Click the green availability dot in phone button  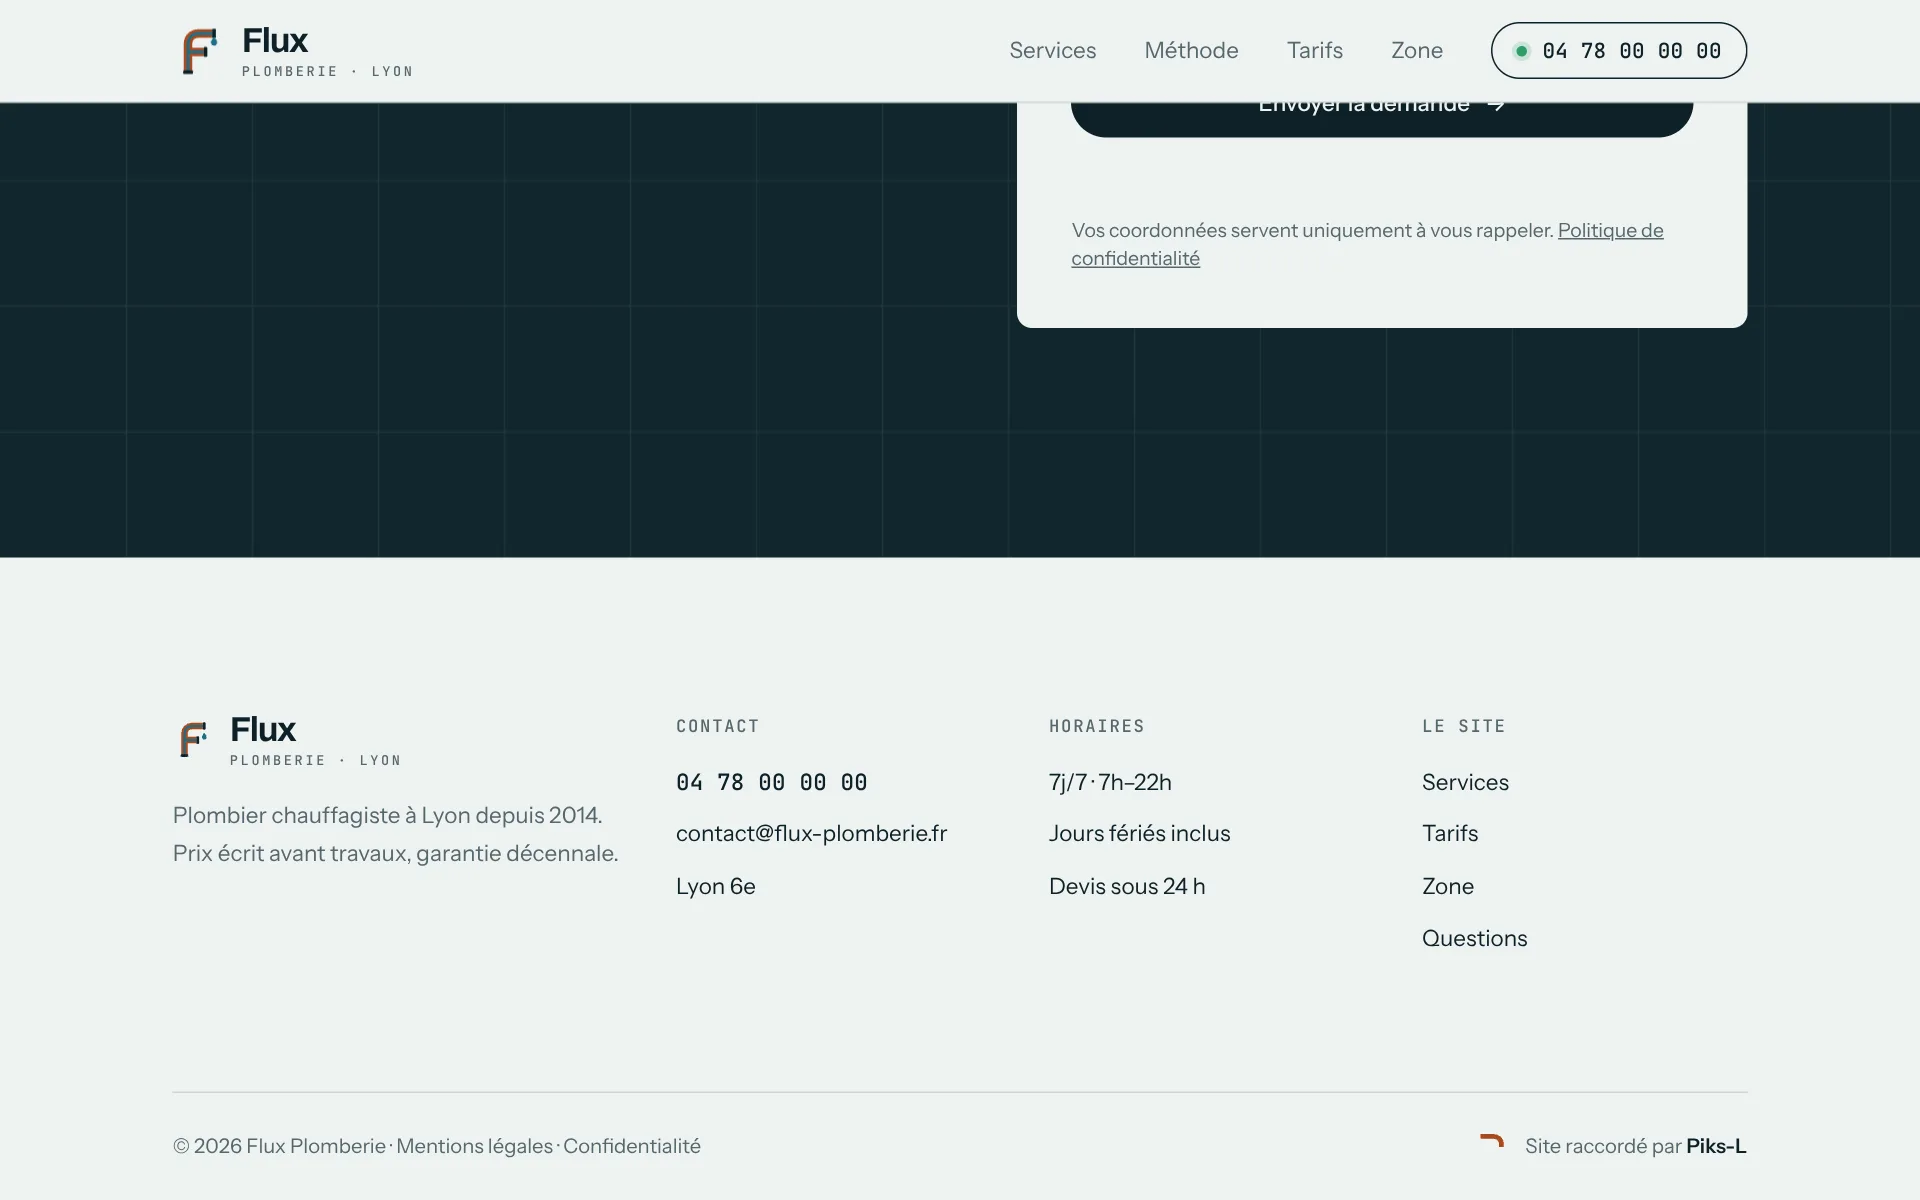1522,51
